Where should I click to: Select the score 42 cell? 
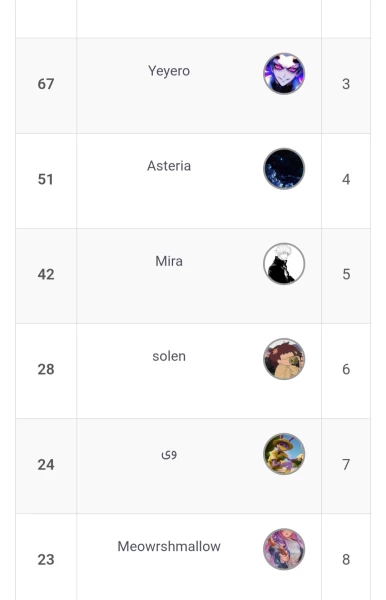pyautogui.click(x=46, y=276)
